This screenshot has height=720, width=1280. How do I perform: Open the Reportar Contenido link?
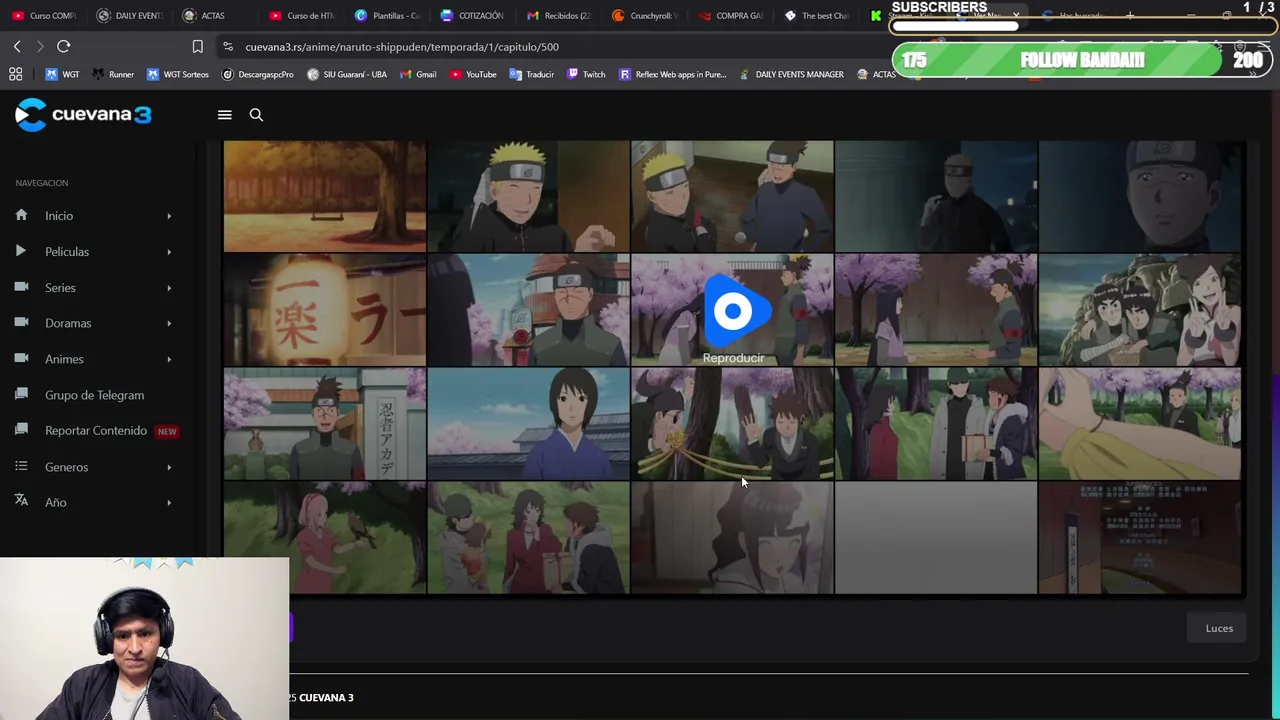(x=96, y=431)
